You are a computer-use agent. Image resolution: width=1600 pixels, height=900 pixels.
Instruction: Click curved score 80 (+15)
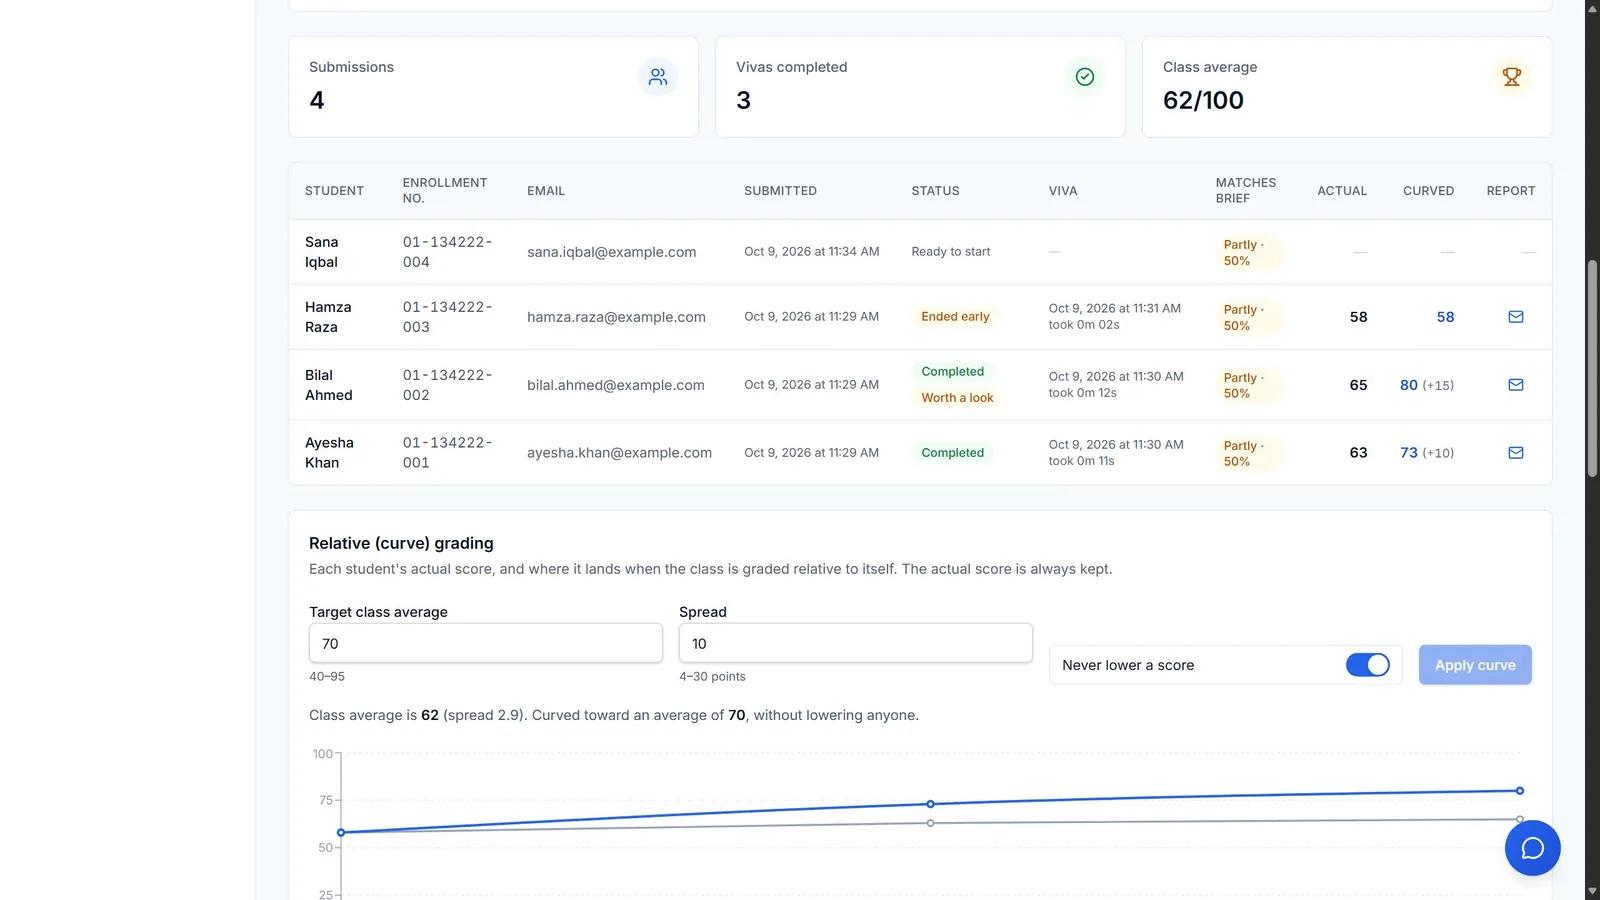click(1427, 385)
